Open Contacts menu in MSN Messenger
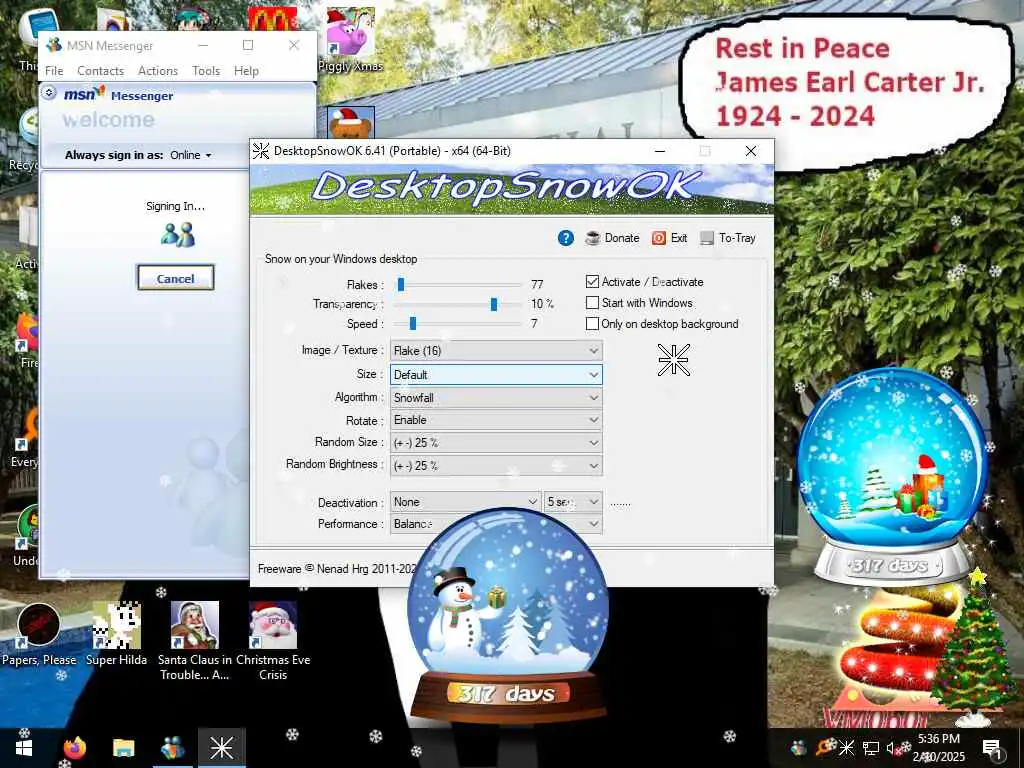The image size is (1024, 768). [100, 71]
